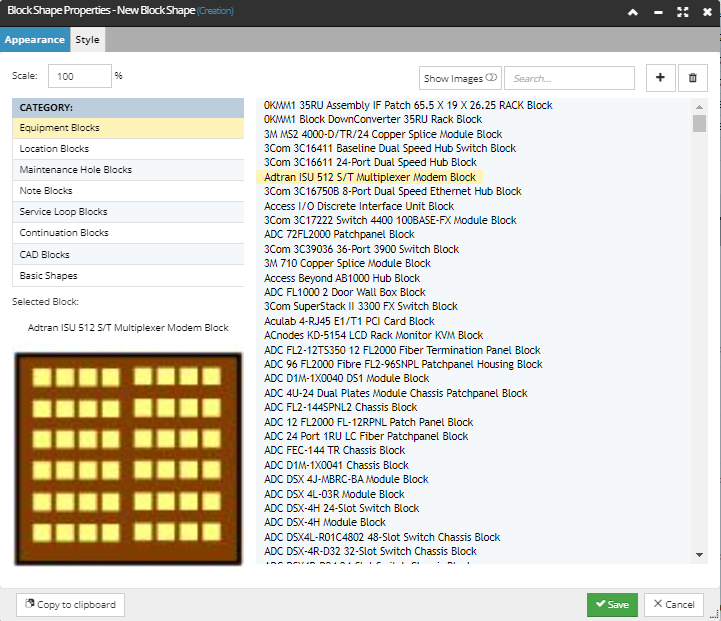
Task: Select Note Blocks category
Action: 128,191
